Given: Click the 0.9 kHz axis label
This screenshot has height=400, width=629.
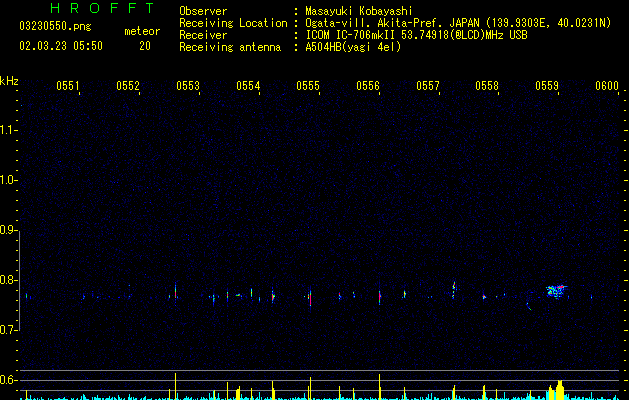Looking at the screenshot, I should coord(8,230).
